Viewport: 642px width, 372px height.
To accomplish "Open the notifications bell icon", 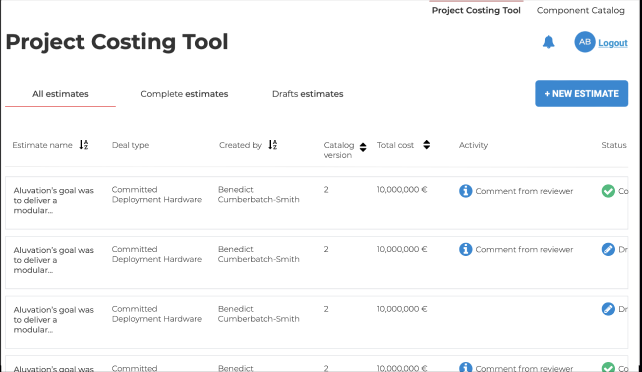I will click(548, 42).
